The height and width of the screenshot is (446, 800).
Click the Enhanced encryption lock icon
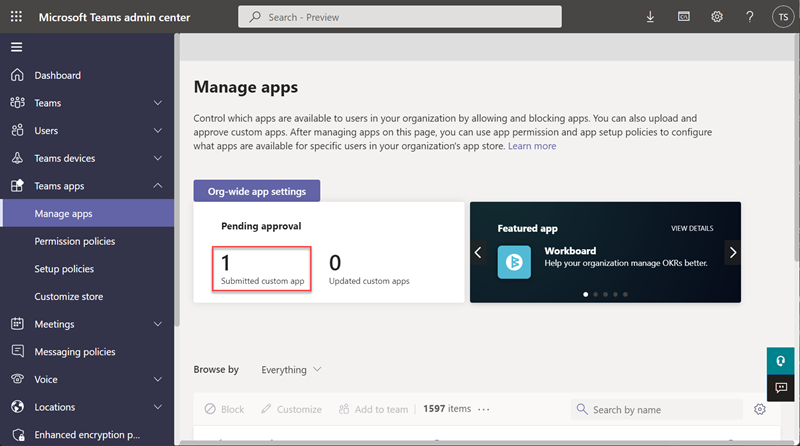tap(18, 434)
